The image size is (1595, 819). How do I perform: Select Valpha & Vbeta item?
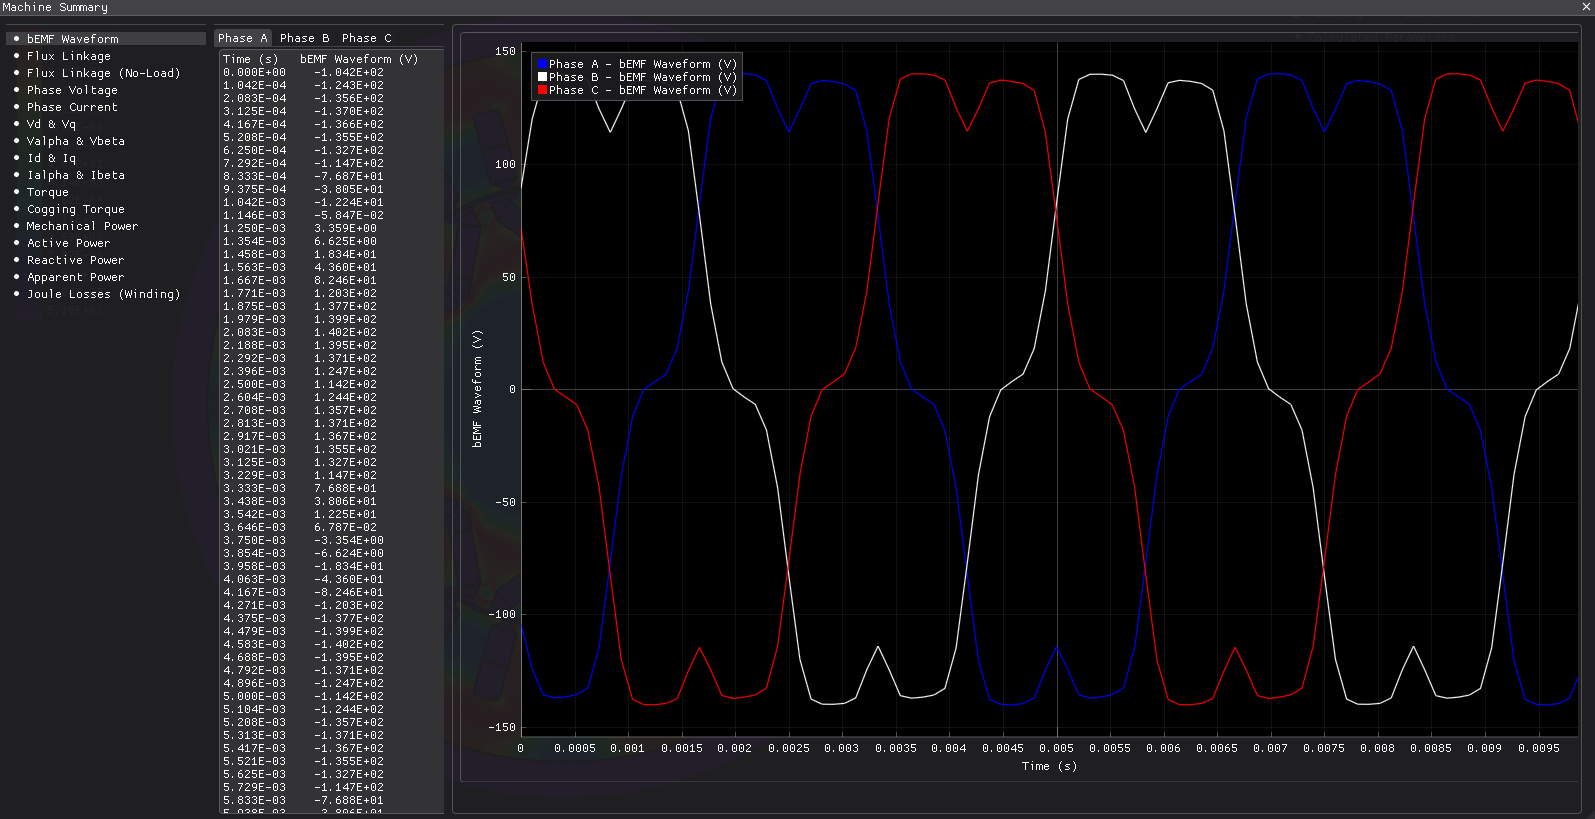75,141
